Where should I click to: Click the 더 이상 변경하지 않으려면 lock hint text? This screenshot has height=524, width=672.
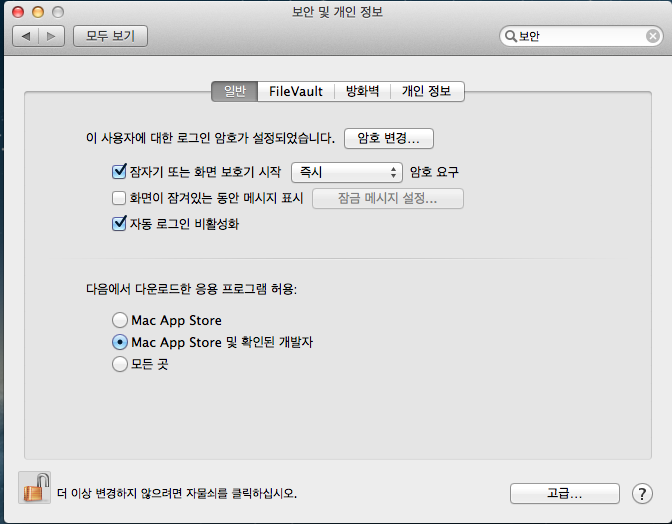point(177,493)
